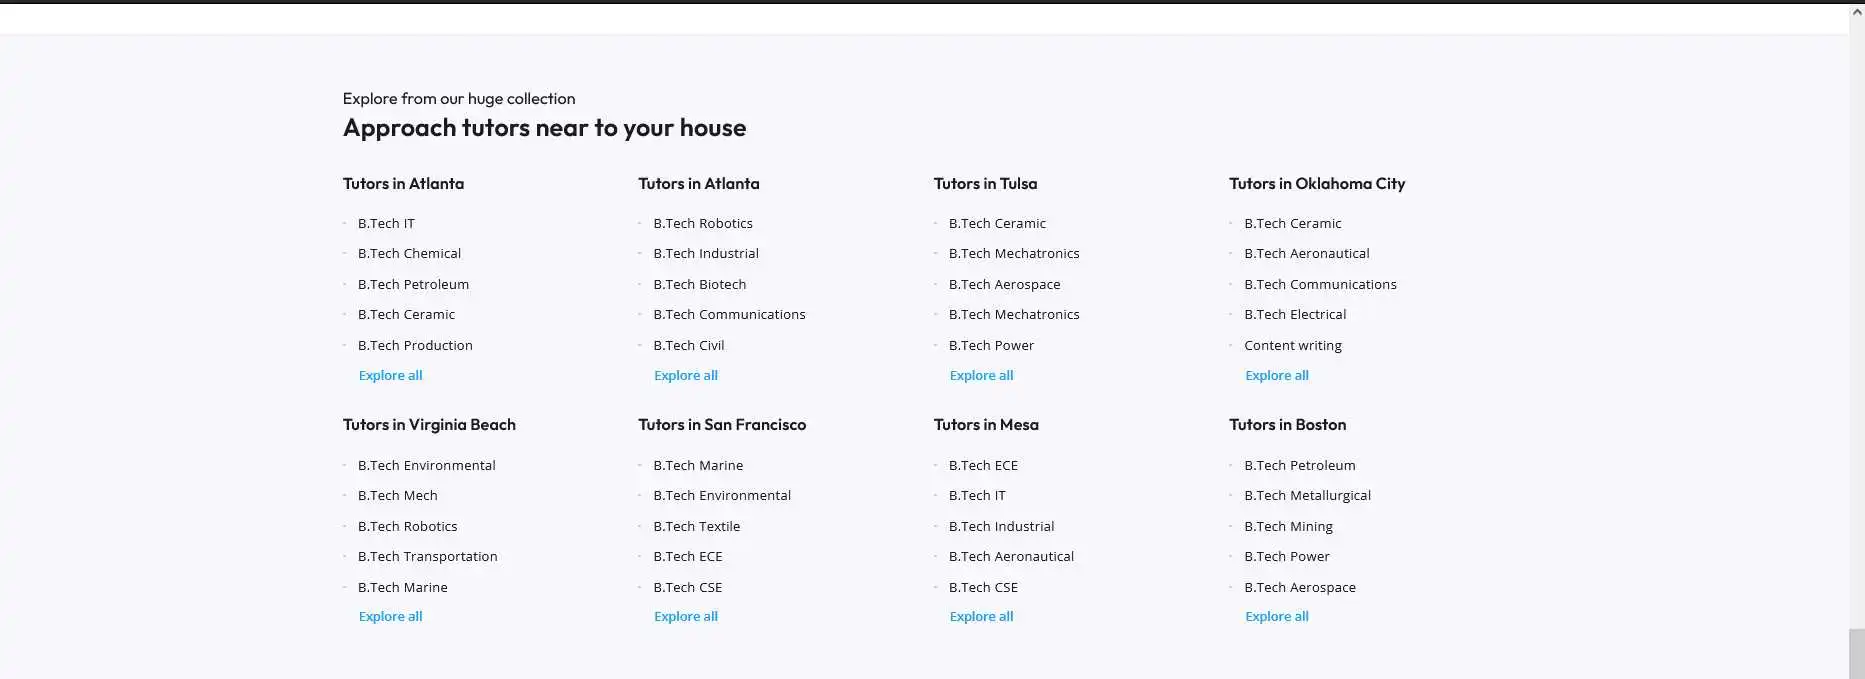Click the Tutors in Virginia Beach heading

point(429,424)
